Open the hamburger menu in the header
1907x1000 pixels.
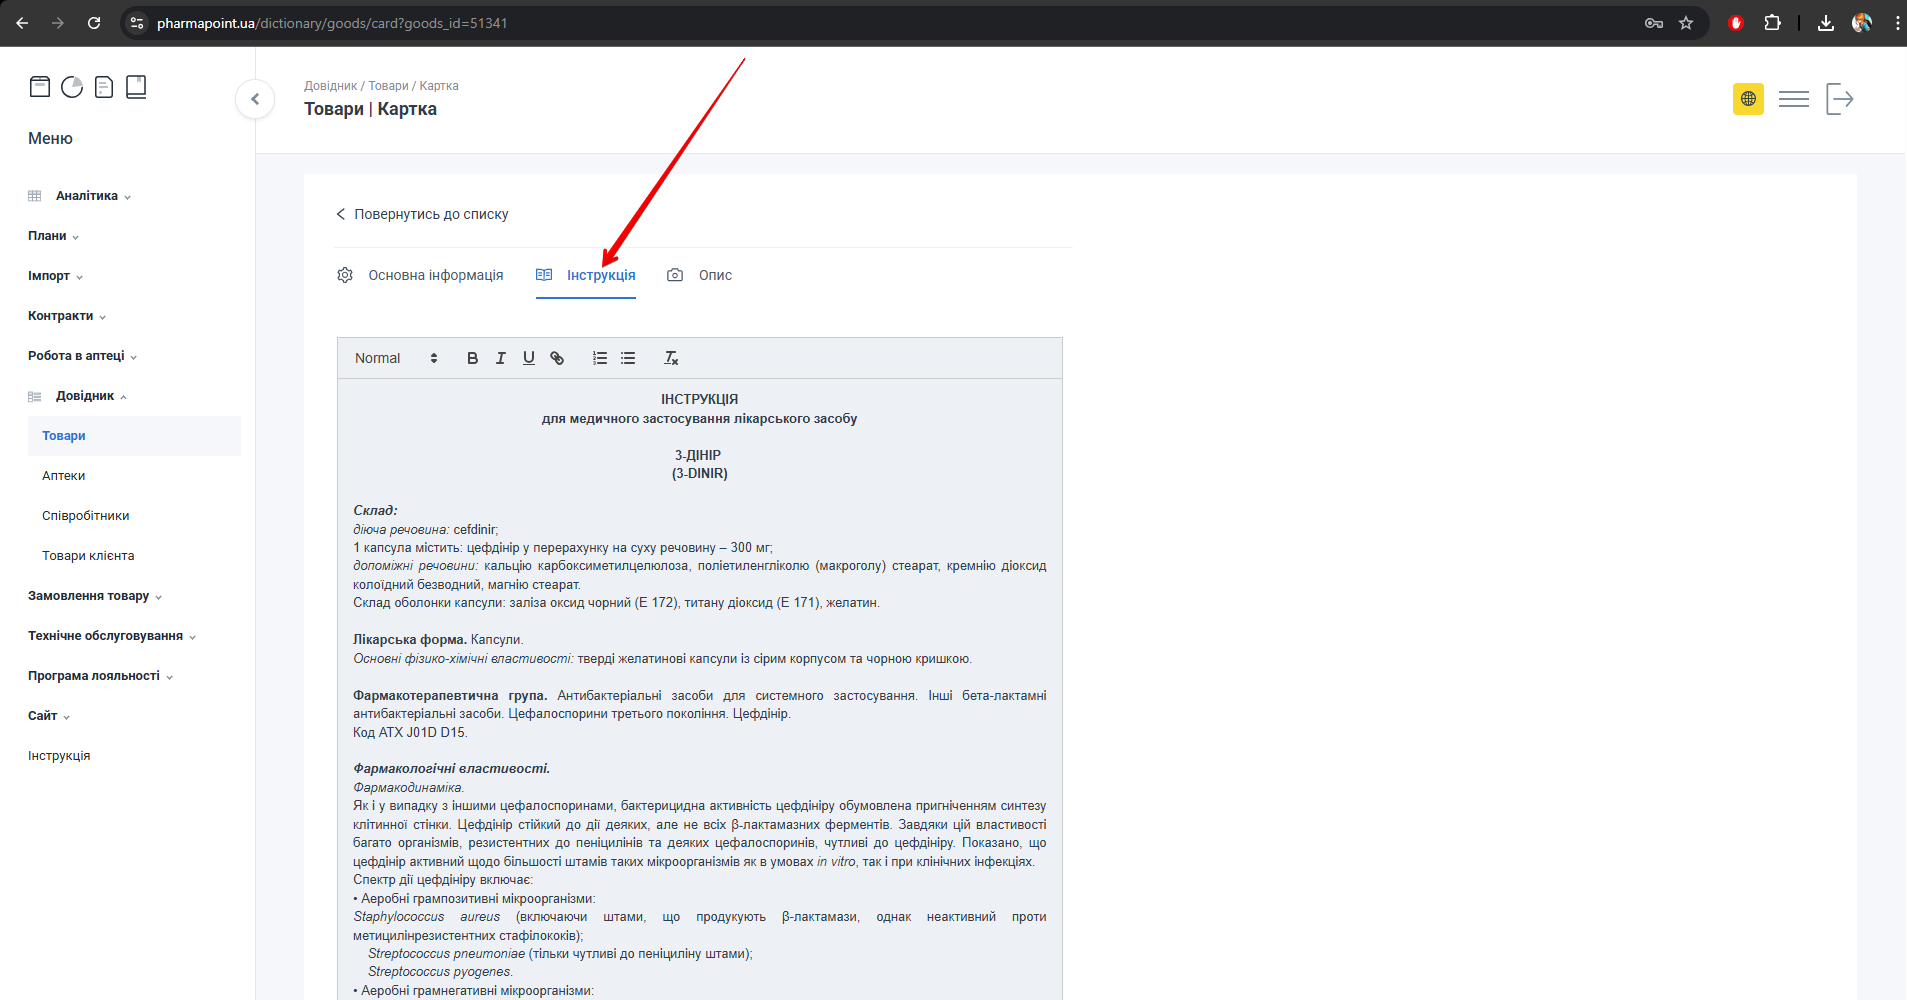pos(1793,99)
